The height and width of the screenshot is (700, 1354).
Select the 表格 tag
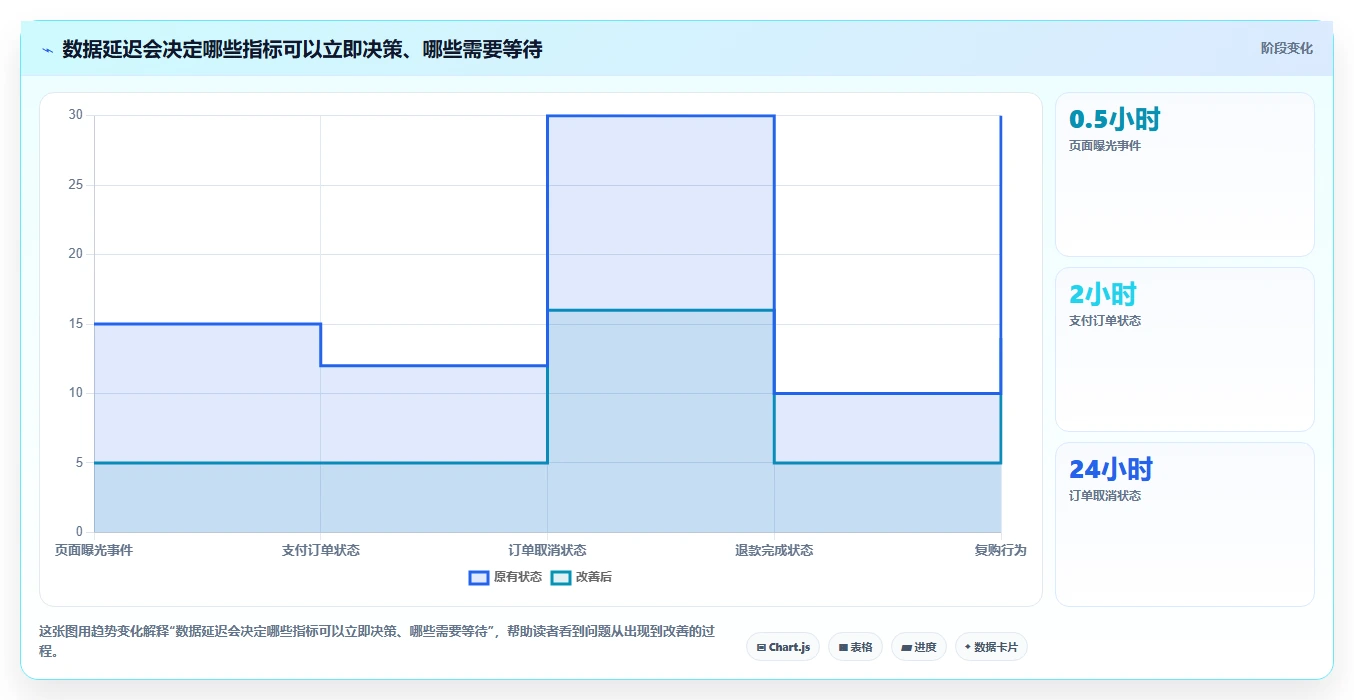(855, 647)
